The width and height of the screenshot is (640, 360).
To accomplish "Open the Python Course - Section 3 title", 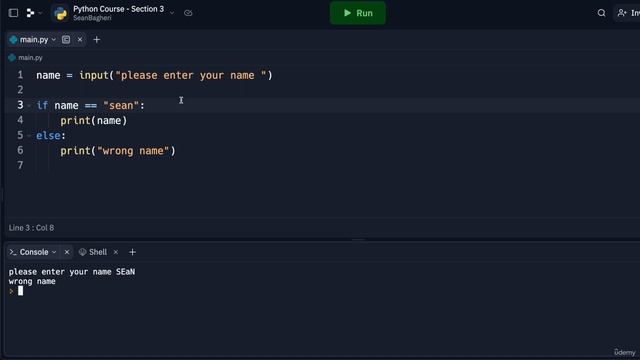I will 118,9.
